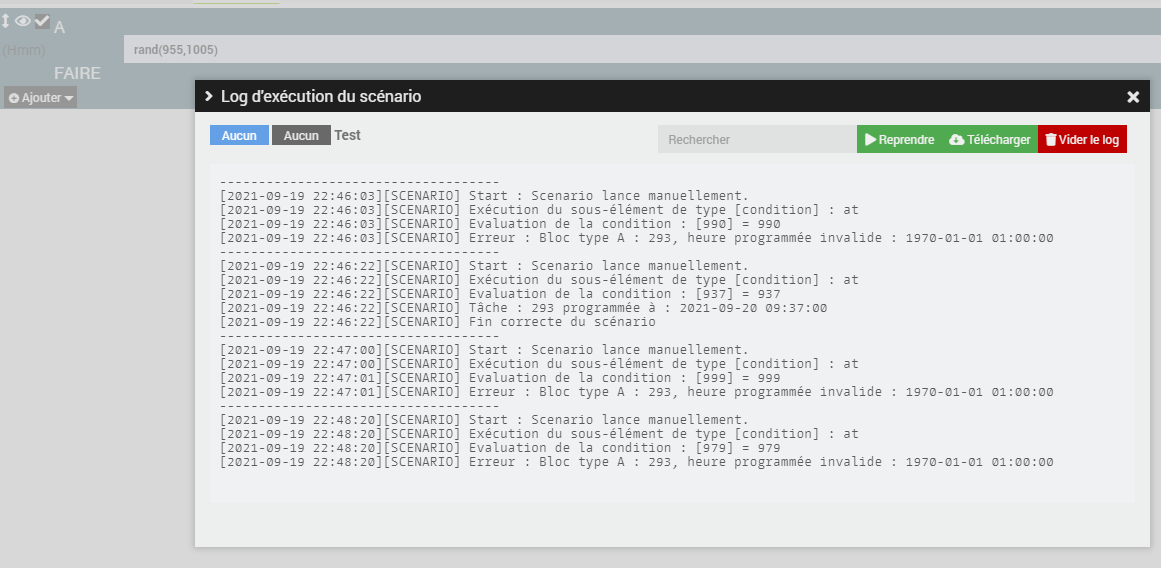The width and height of the screenshot is (1161, 568).
Task: Open the Ajouter dropdown menu
Action: tap(41, 98)
